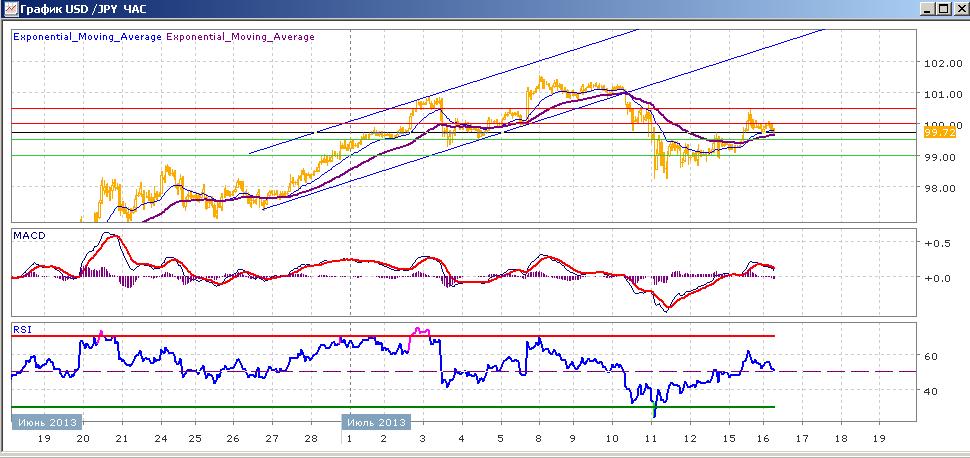Viewport: 970px width, 458px height.
Task: Click the RSI 40 axis label
Action: click(x=930, y=391)
